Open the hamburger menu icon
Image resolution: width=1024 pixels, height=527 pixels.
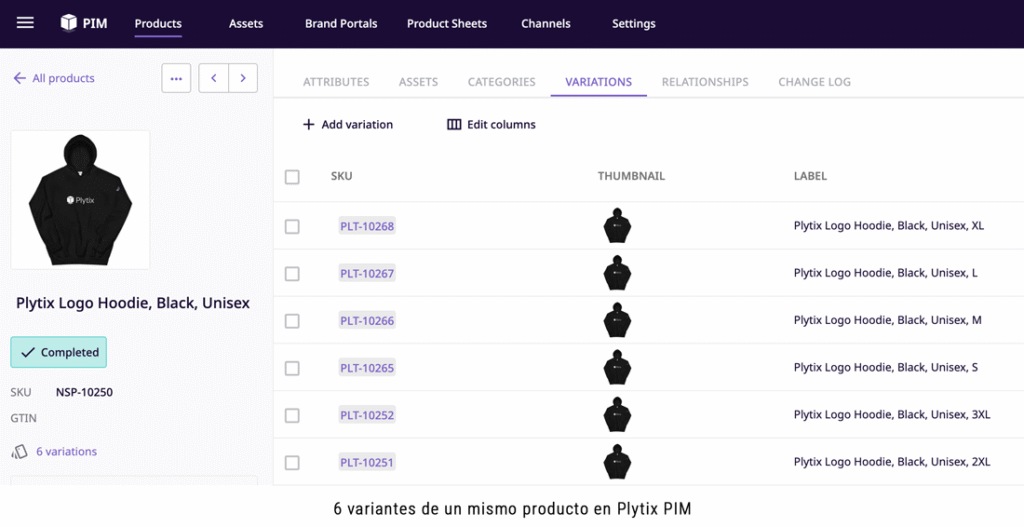pos(25,23)
